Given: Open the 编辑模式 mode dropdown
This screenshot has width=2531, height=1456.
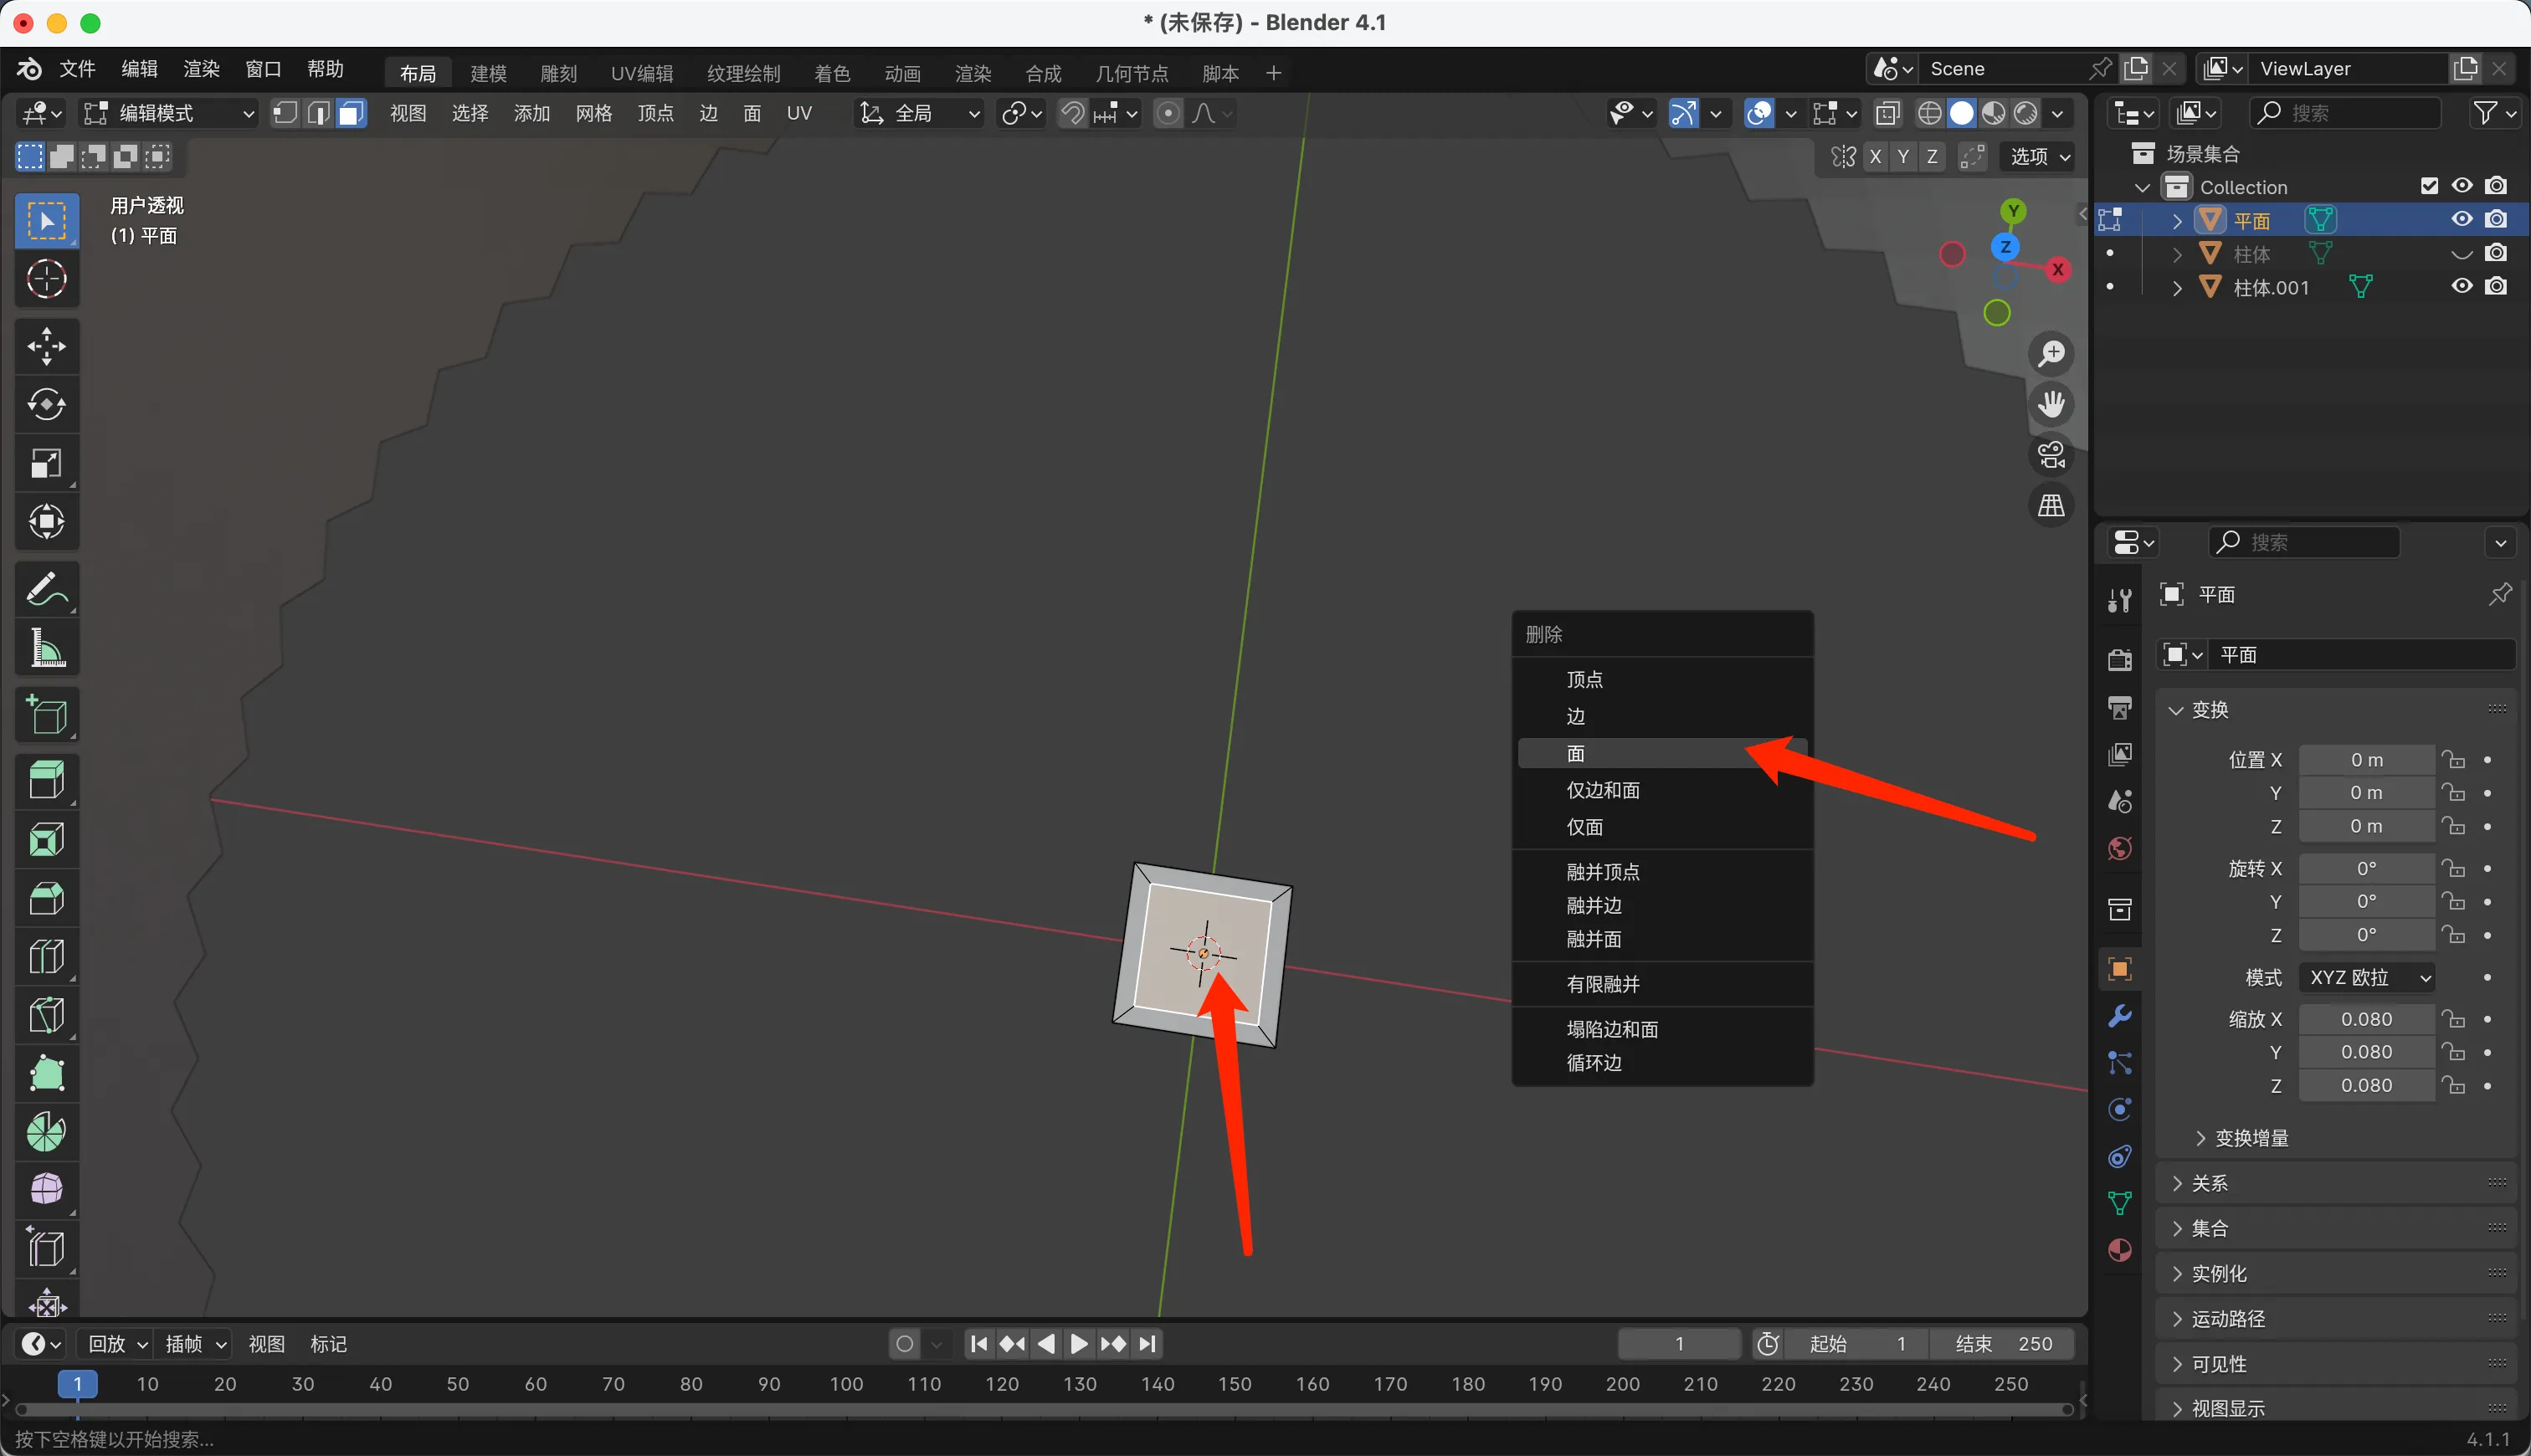Looking at the screenshot, I should tap(168, 113).
